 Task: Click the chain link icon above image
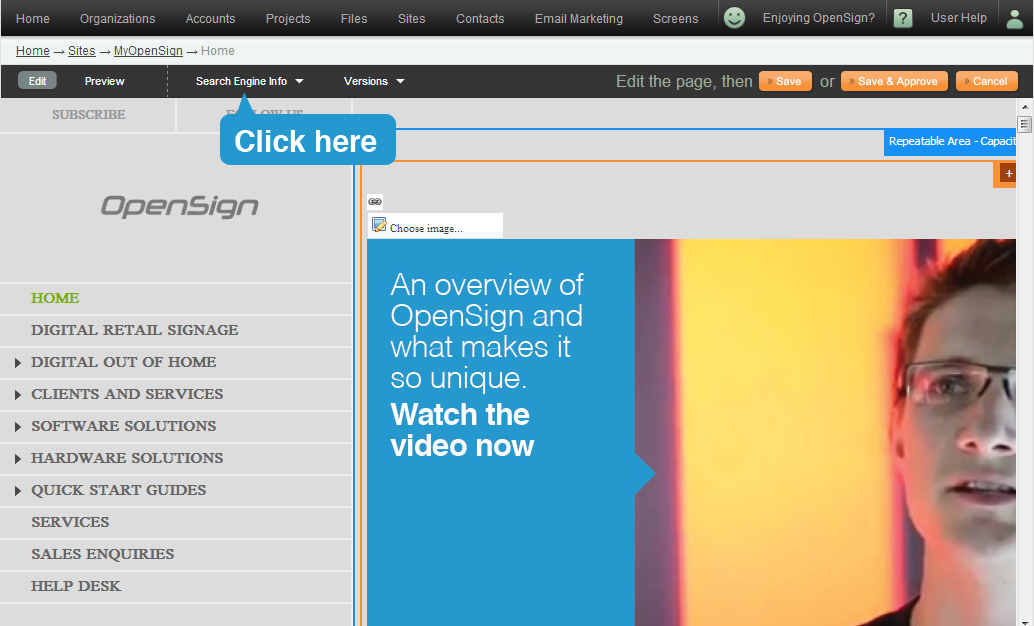(375, 201)
